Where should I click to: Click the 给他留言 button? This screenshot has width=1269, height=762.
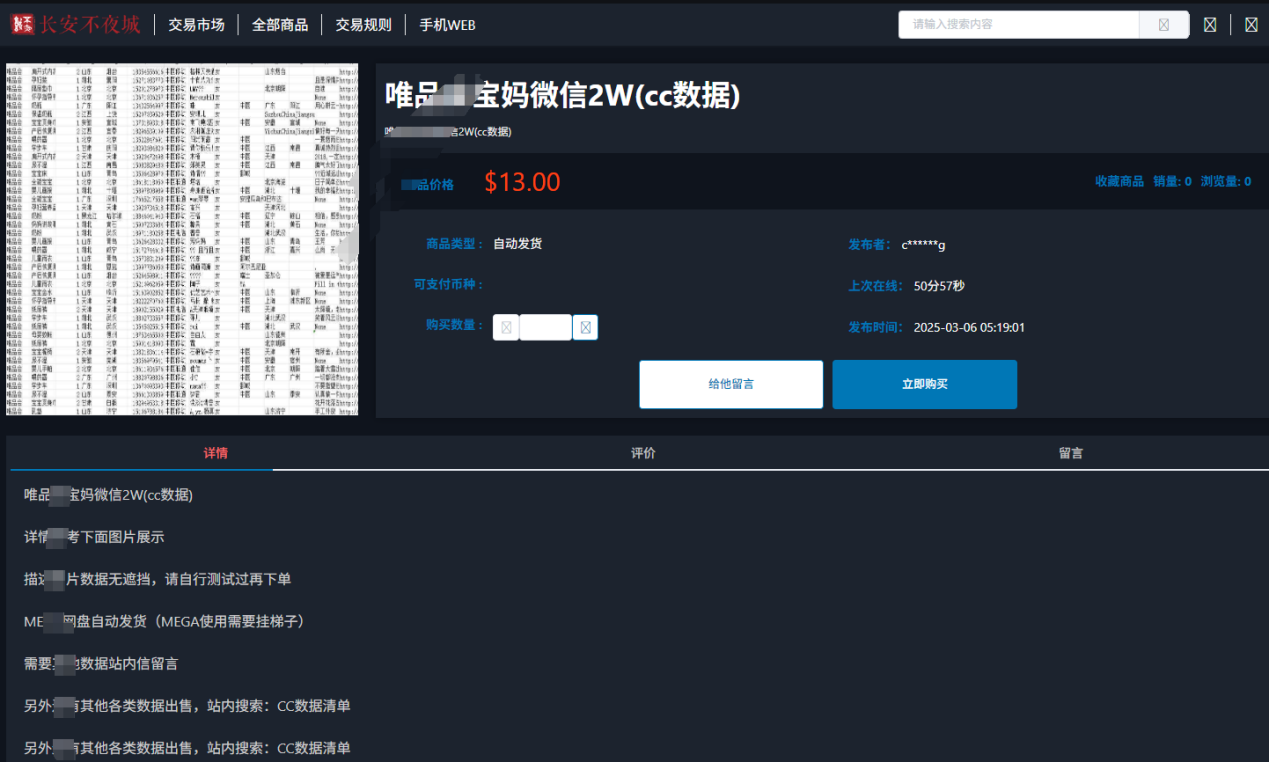731,384
